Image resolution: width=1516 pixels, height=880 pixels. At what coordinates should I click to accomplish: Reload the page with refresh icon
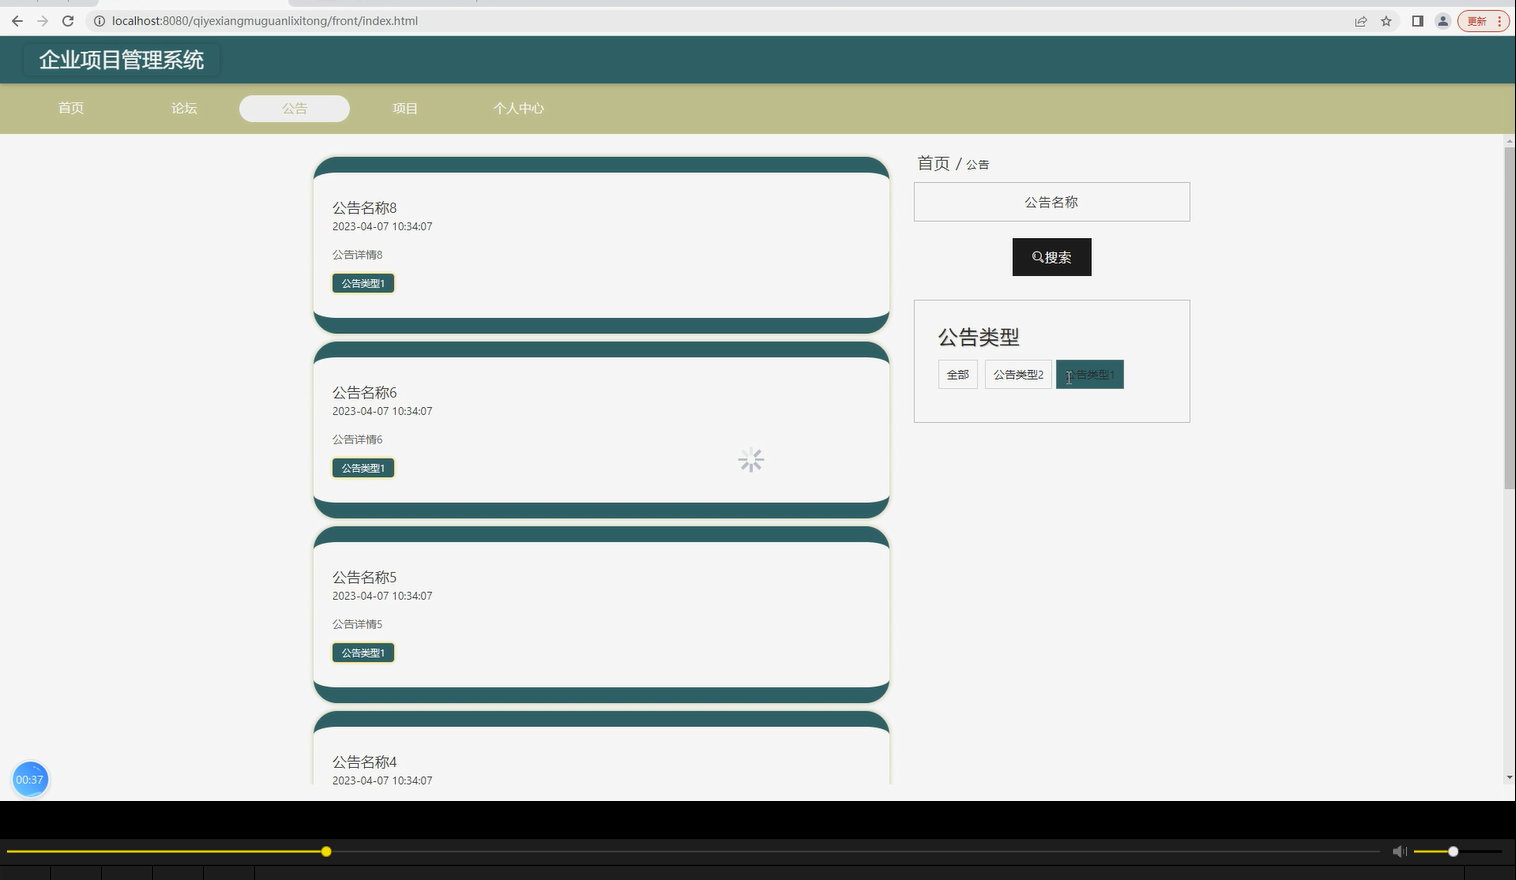[x=68, y=21]
